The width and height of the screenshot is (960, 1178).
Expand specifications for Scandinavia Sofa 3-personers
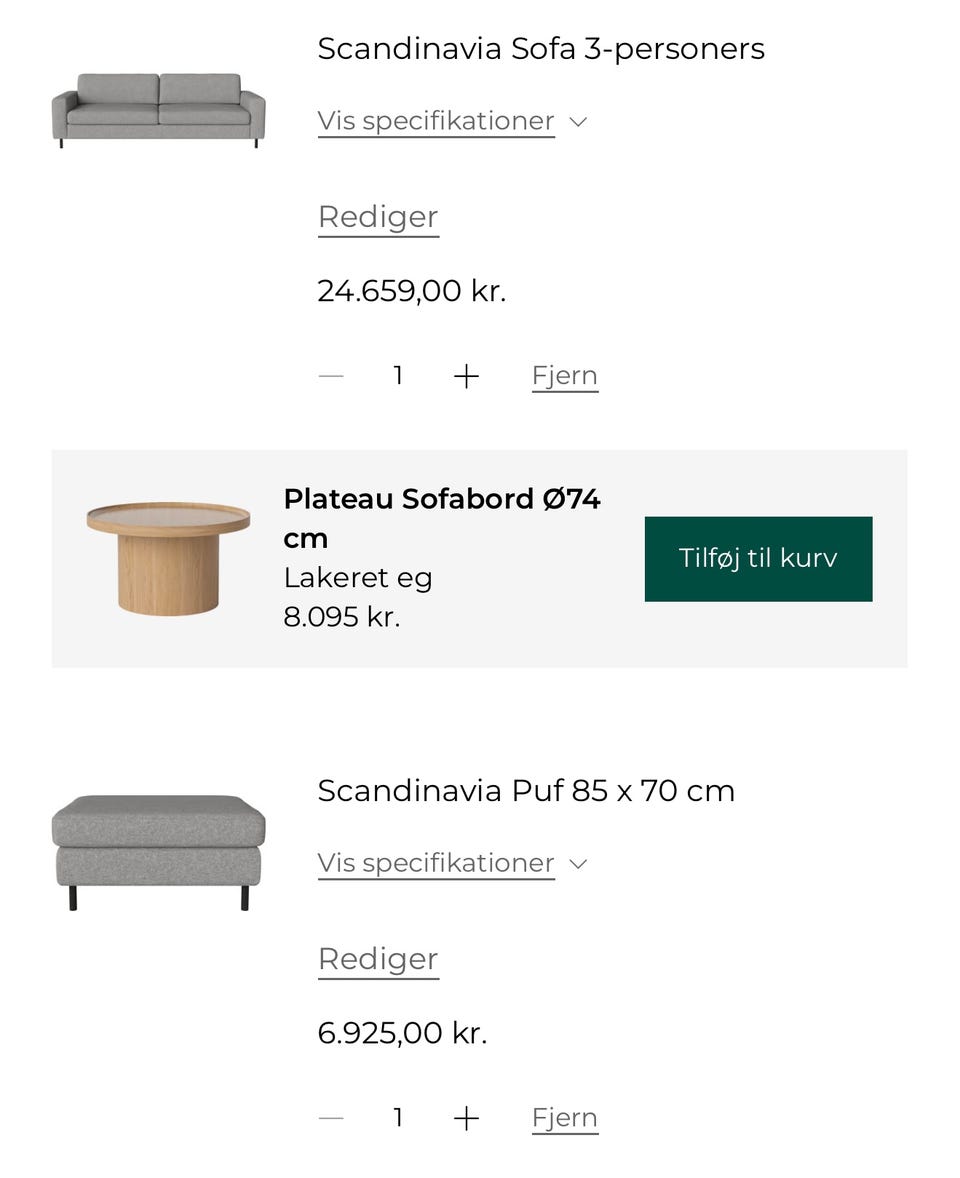tap(435, 120)
